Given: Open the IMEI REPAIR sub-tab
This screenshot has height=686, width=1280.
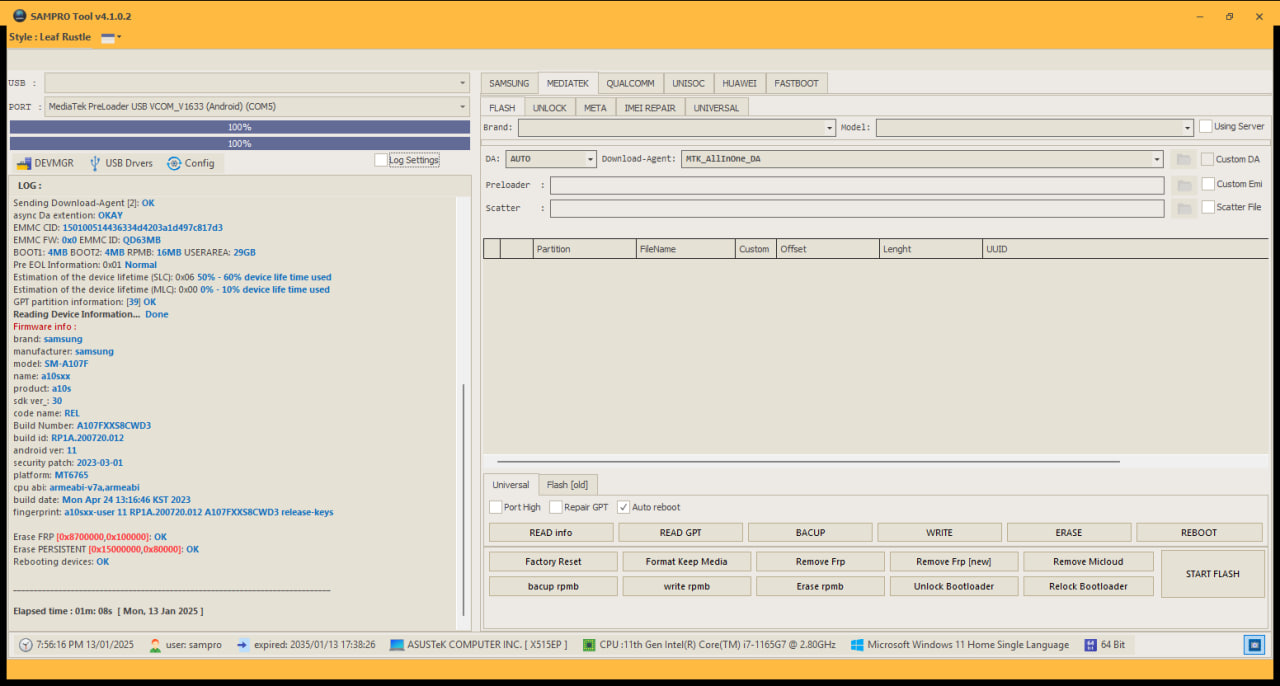Looking at the screenshot, I should point(650,107).
